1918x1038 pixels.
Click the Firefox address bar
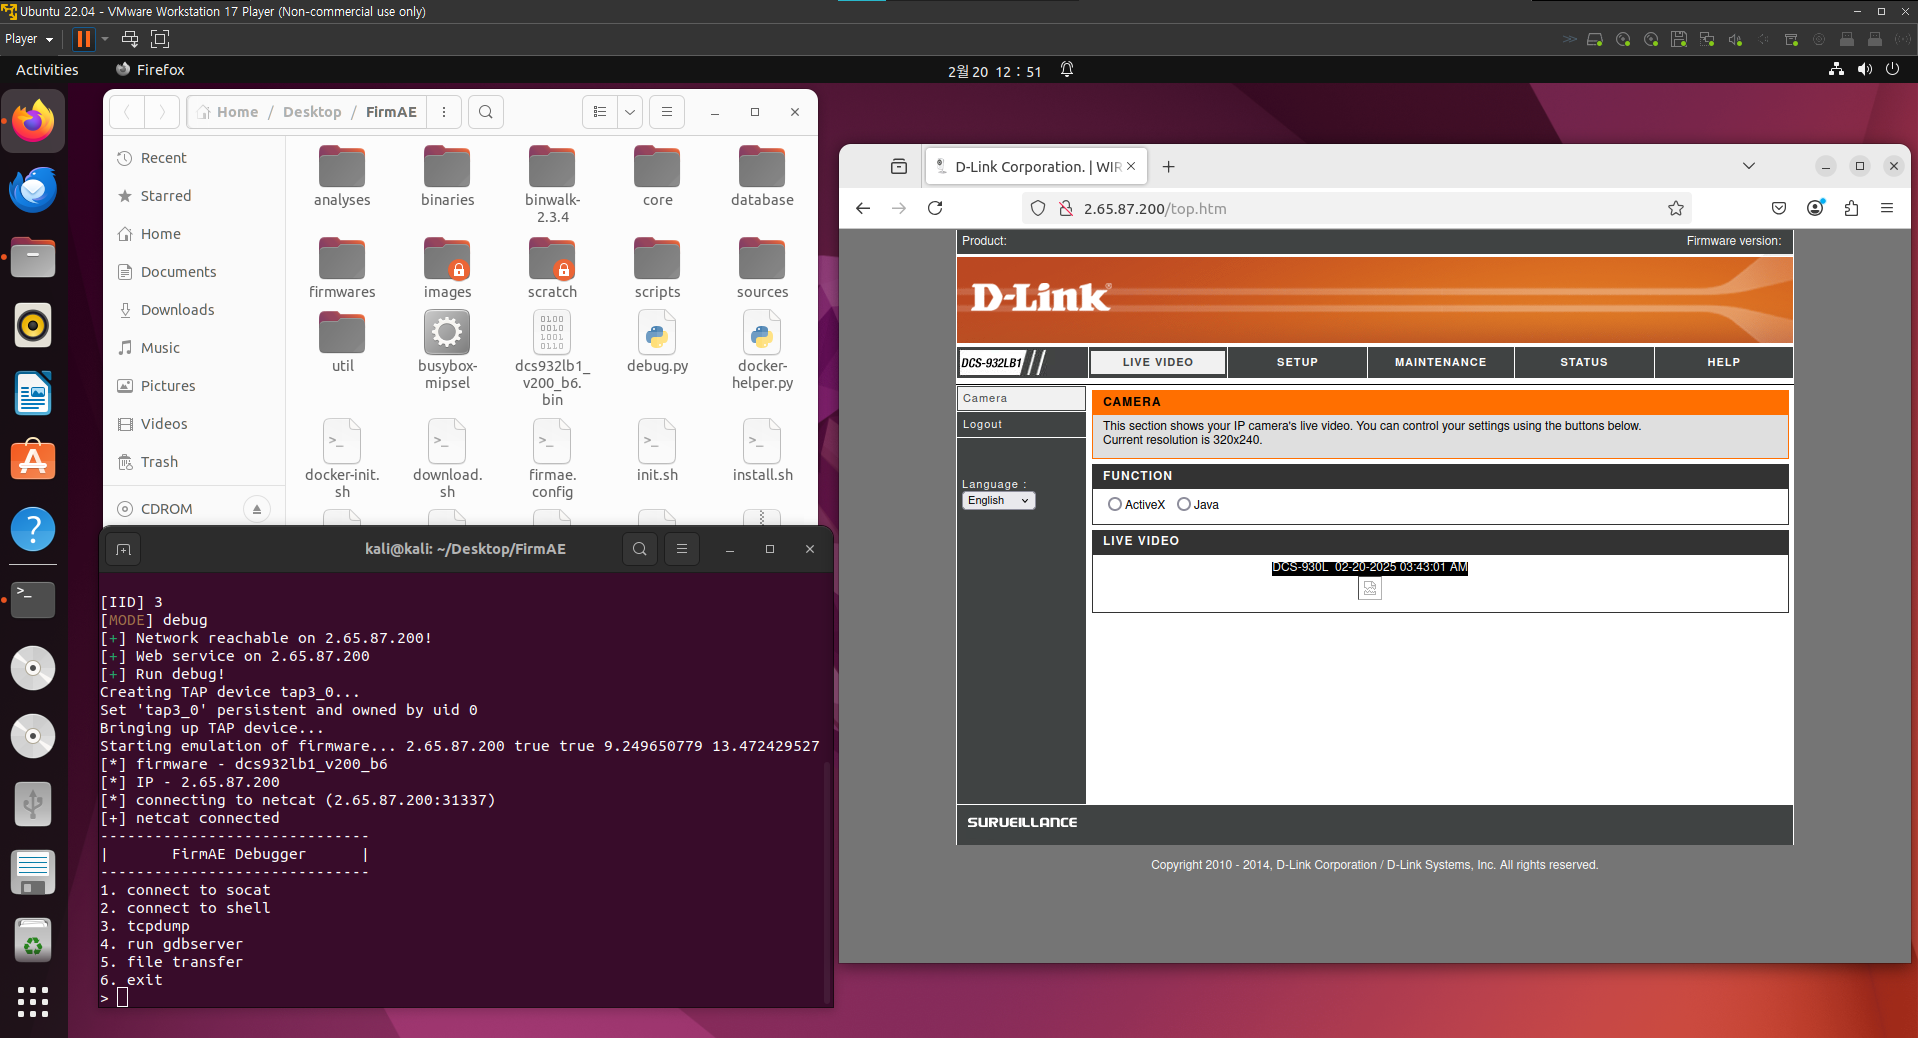(1355, 208)
